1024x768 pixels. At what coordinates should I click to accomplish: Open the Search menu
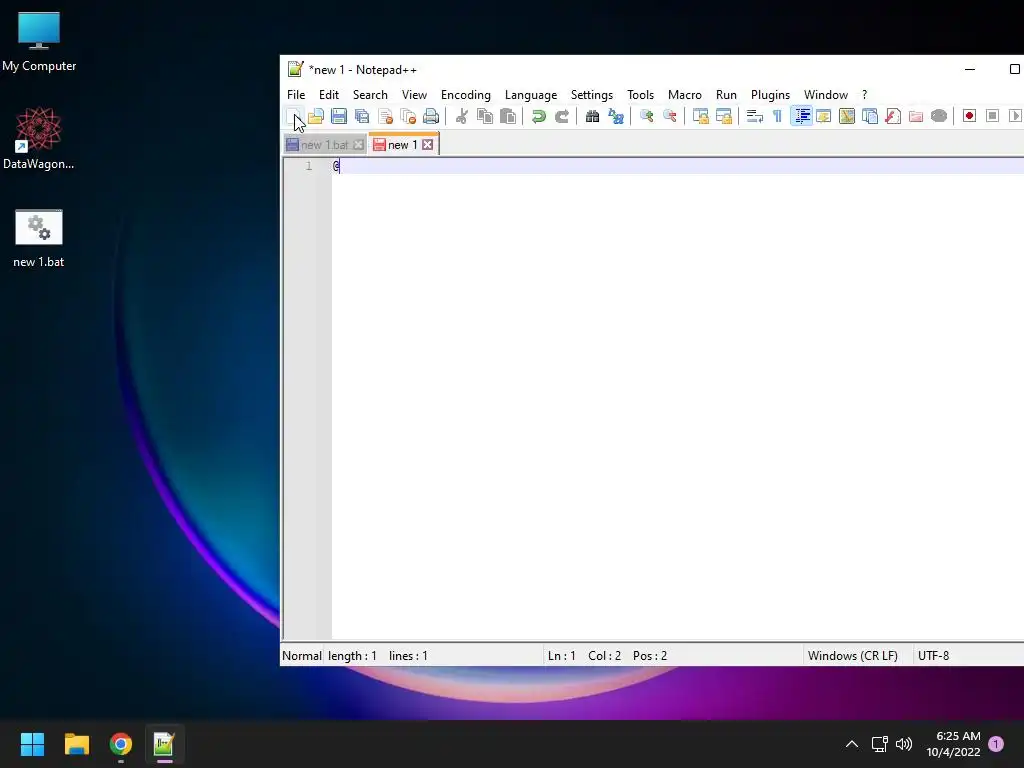point(370,95)
